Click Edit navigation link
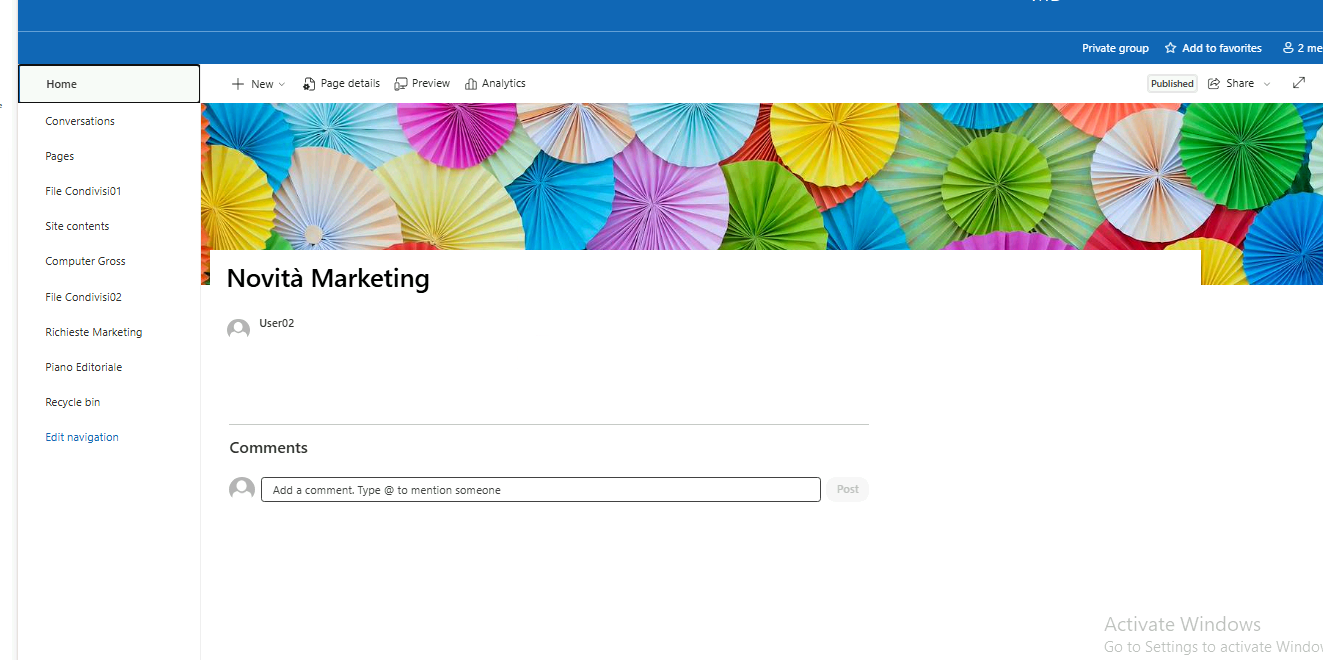This screenshot has height=660, width=1323. [x=82, y=437]
